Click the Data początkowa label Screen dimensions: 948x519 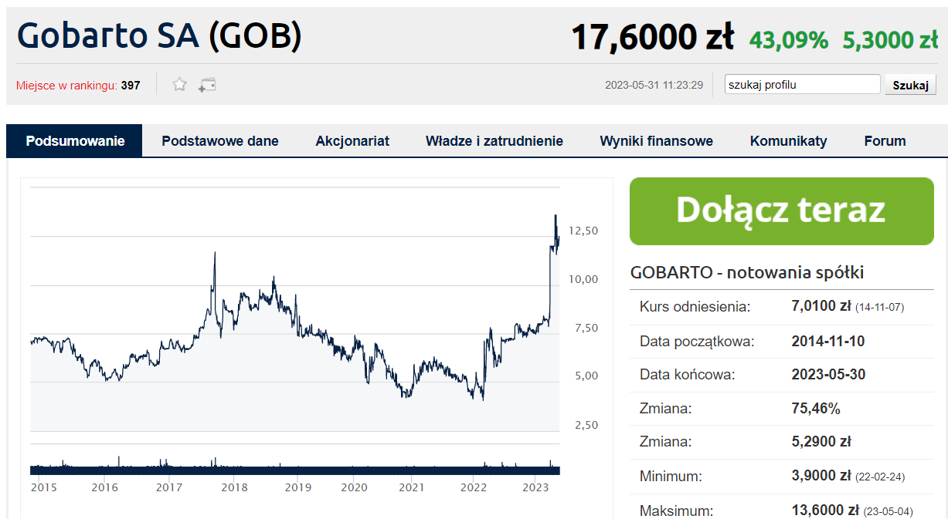tap(697, 341)
